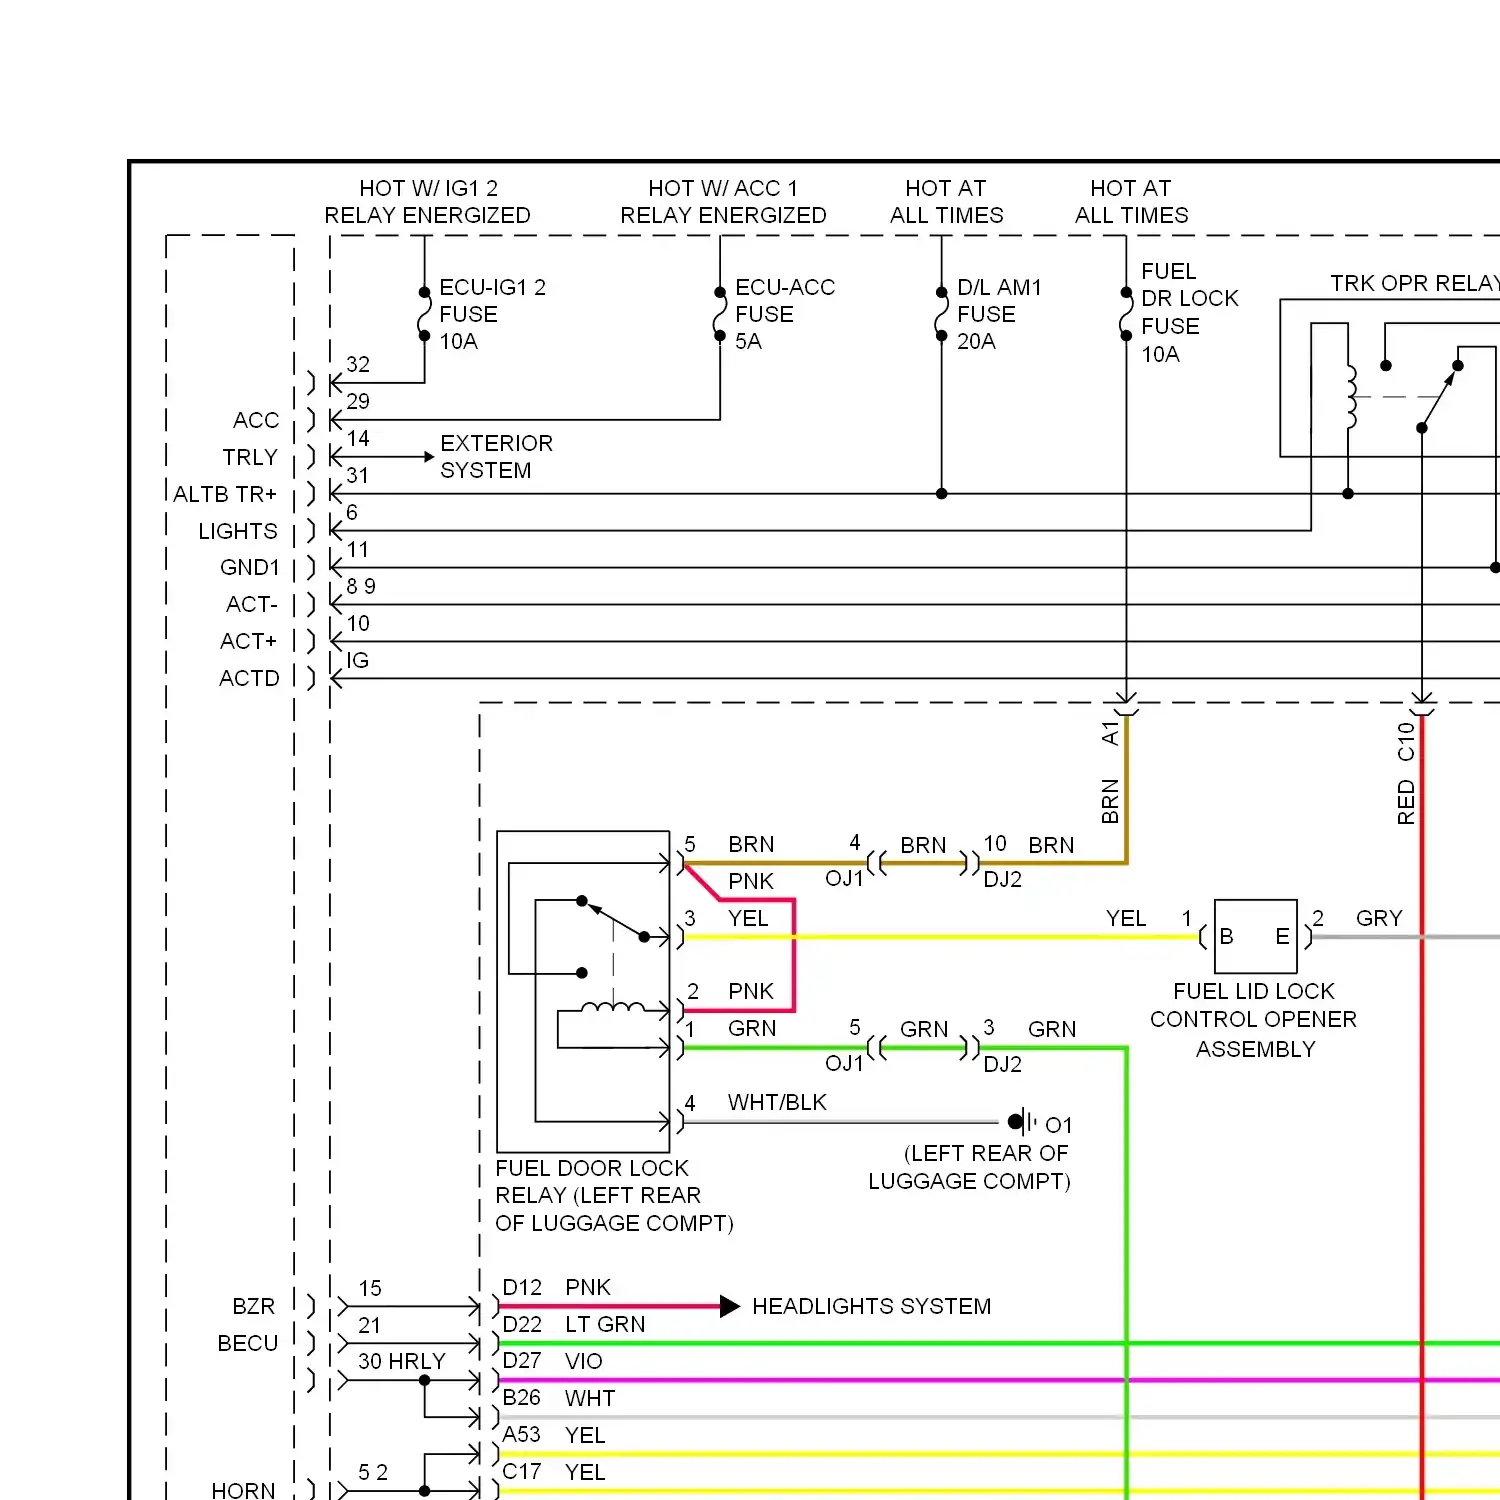Click the ACT+ terminal label
The image size is (1500, 1500).
pos(249,641)
